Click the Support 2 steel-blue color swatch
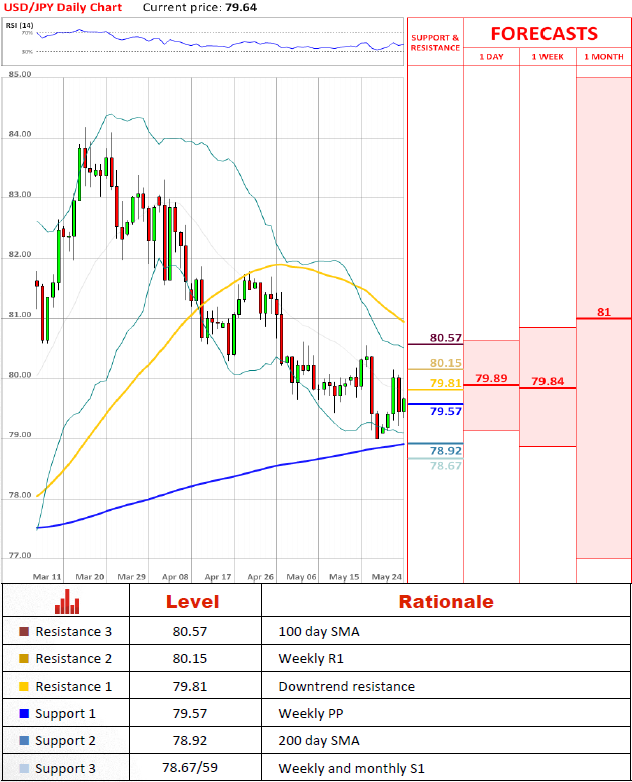 [x=24, y=741]
